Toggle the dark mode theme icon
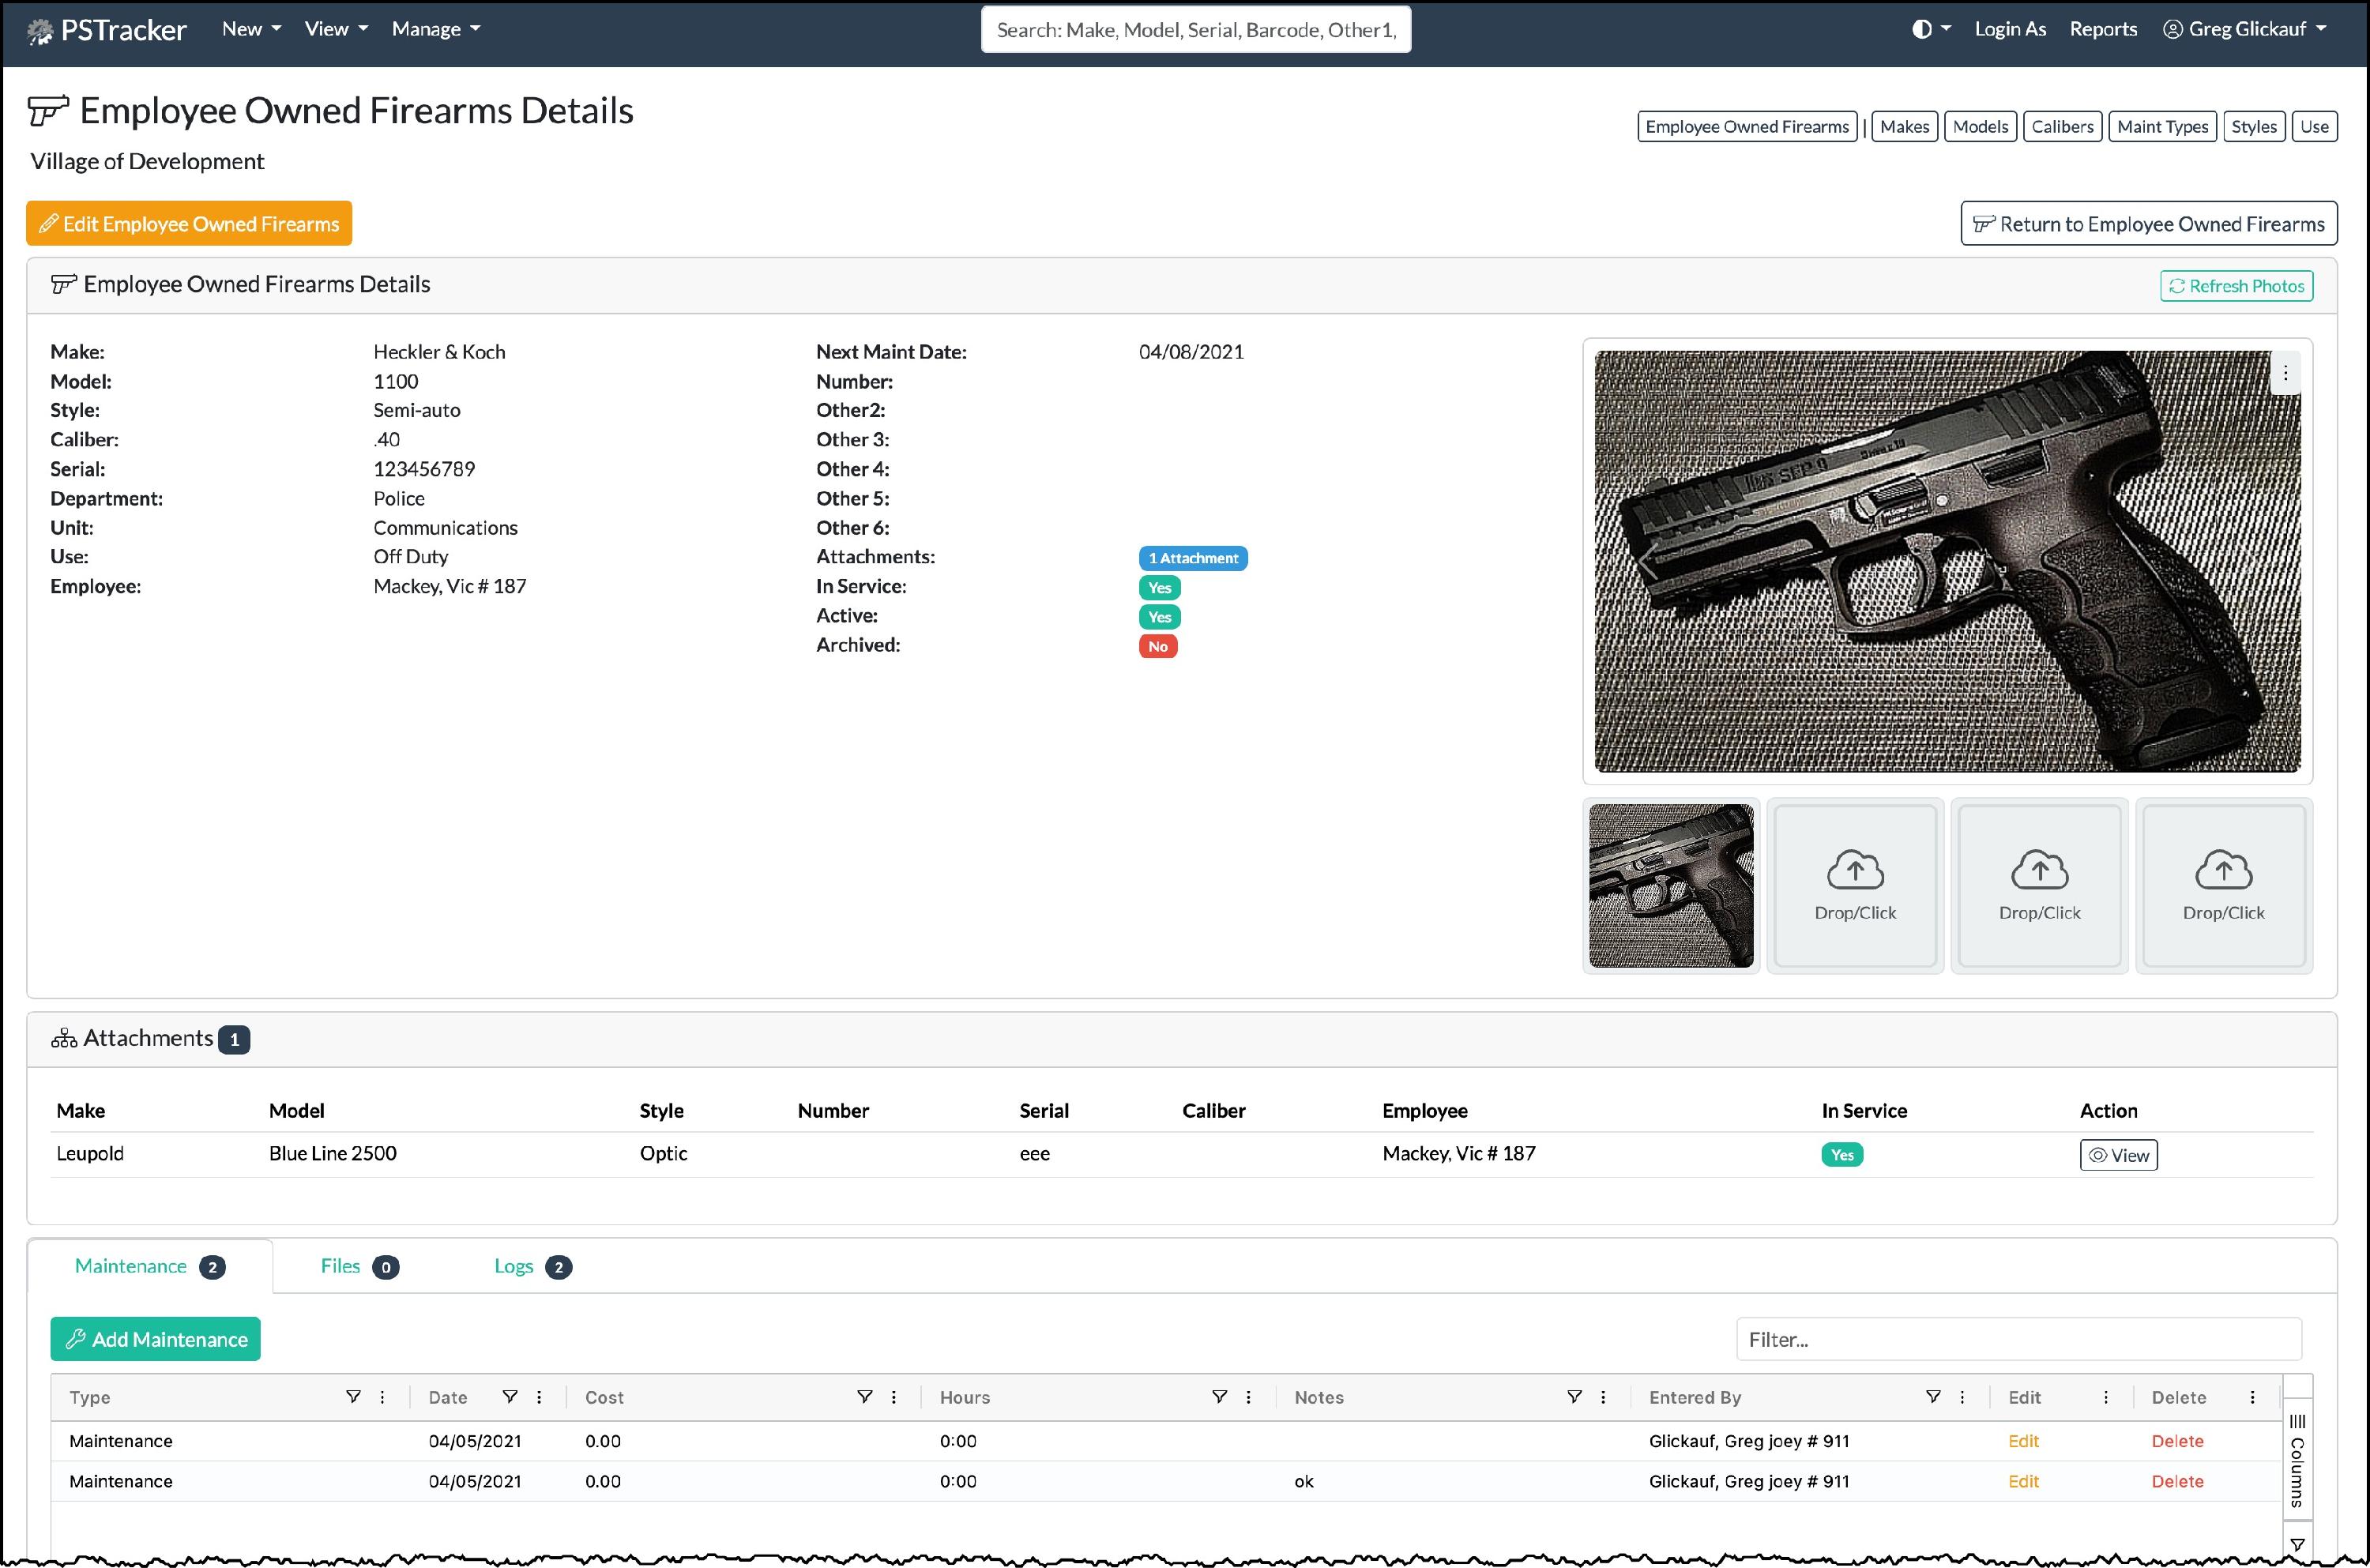The height and width of the screenshot is (1568, 2370). coord(1921,29)
